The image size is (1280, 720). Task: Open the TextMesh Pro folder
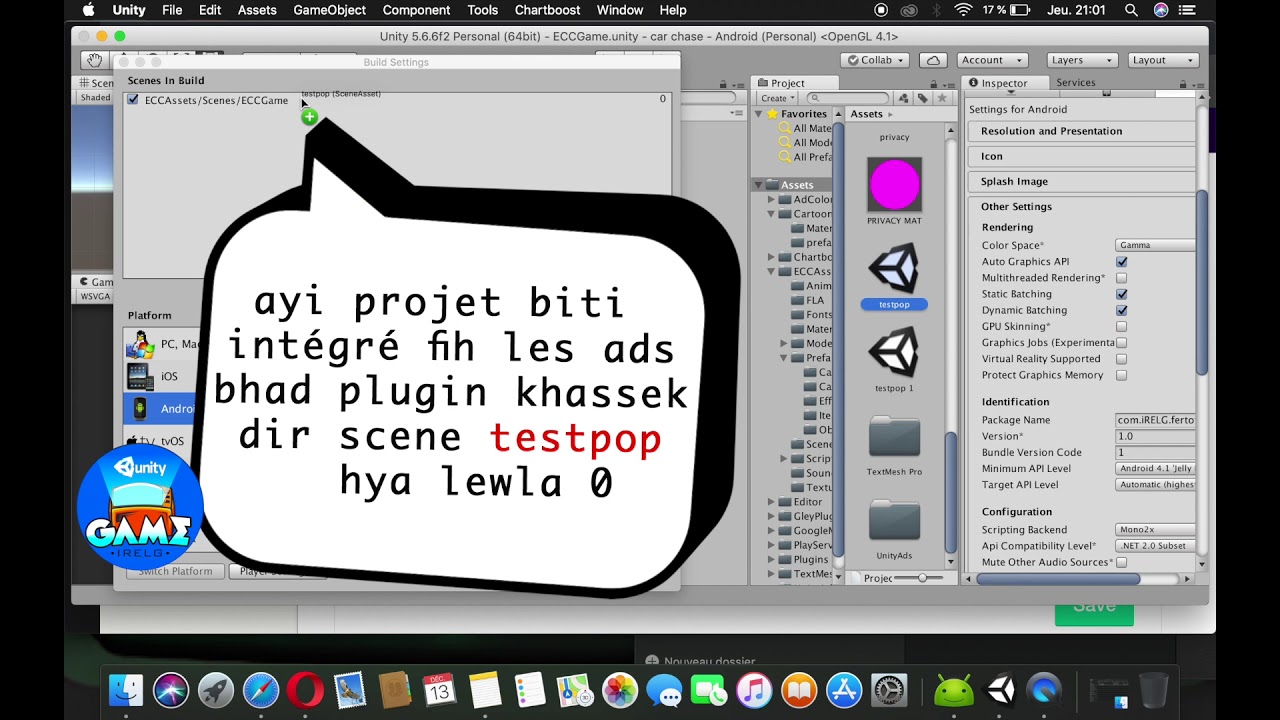(894, 438)
